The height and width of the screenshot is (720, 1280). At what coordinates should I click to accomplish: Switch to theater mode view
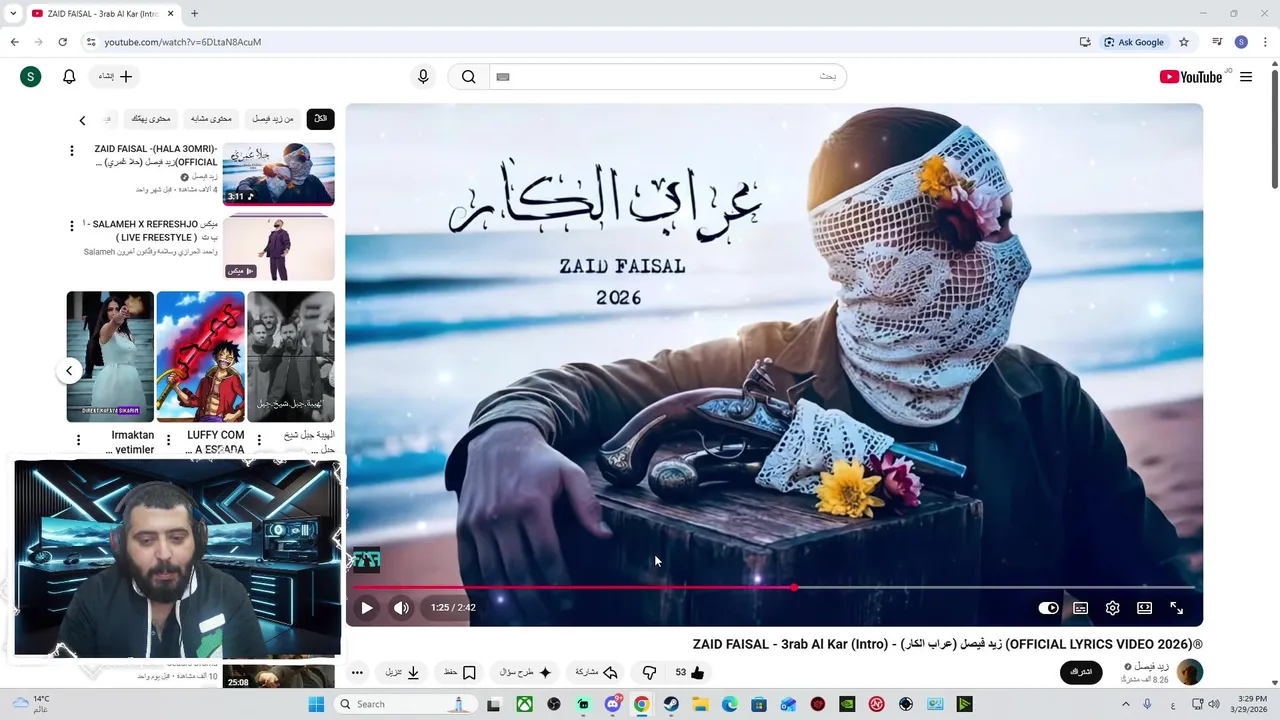1144,607
